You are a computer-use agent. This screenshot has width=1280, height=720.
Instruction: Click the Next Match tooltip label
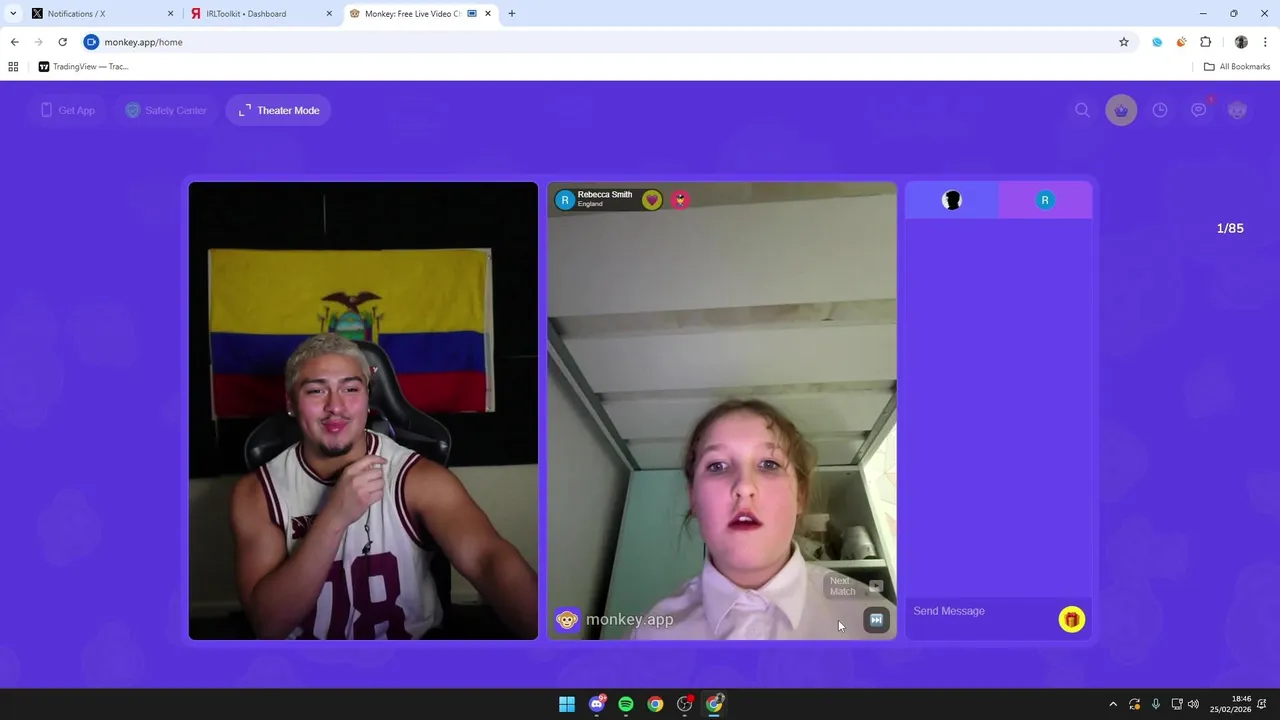(842, 586)
